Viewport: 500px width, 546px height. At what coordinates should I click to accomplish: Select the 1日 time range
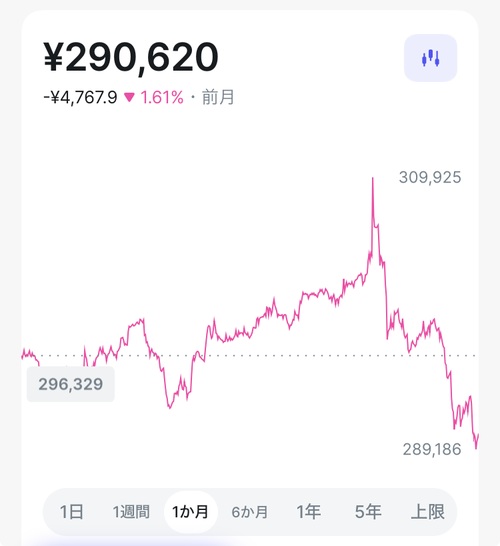coord(72,512)
